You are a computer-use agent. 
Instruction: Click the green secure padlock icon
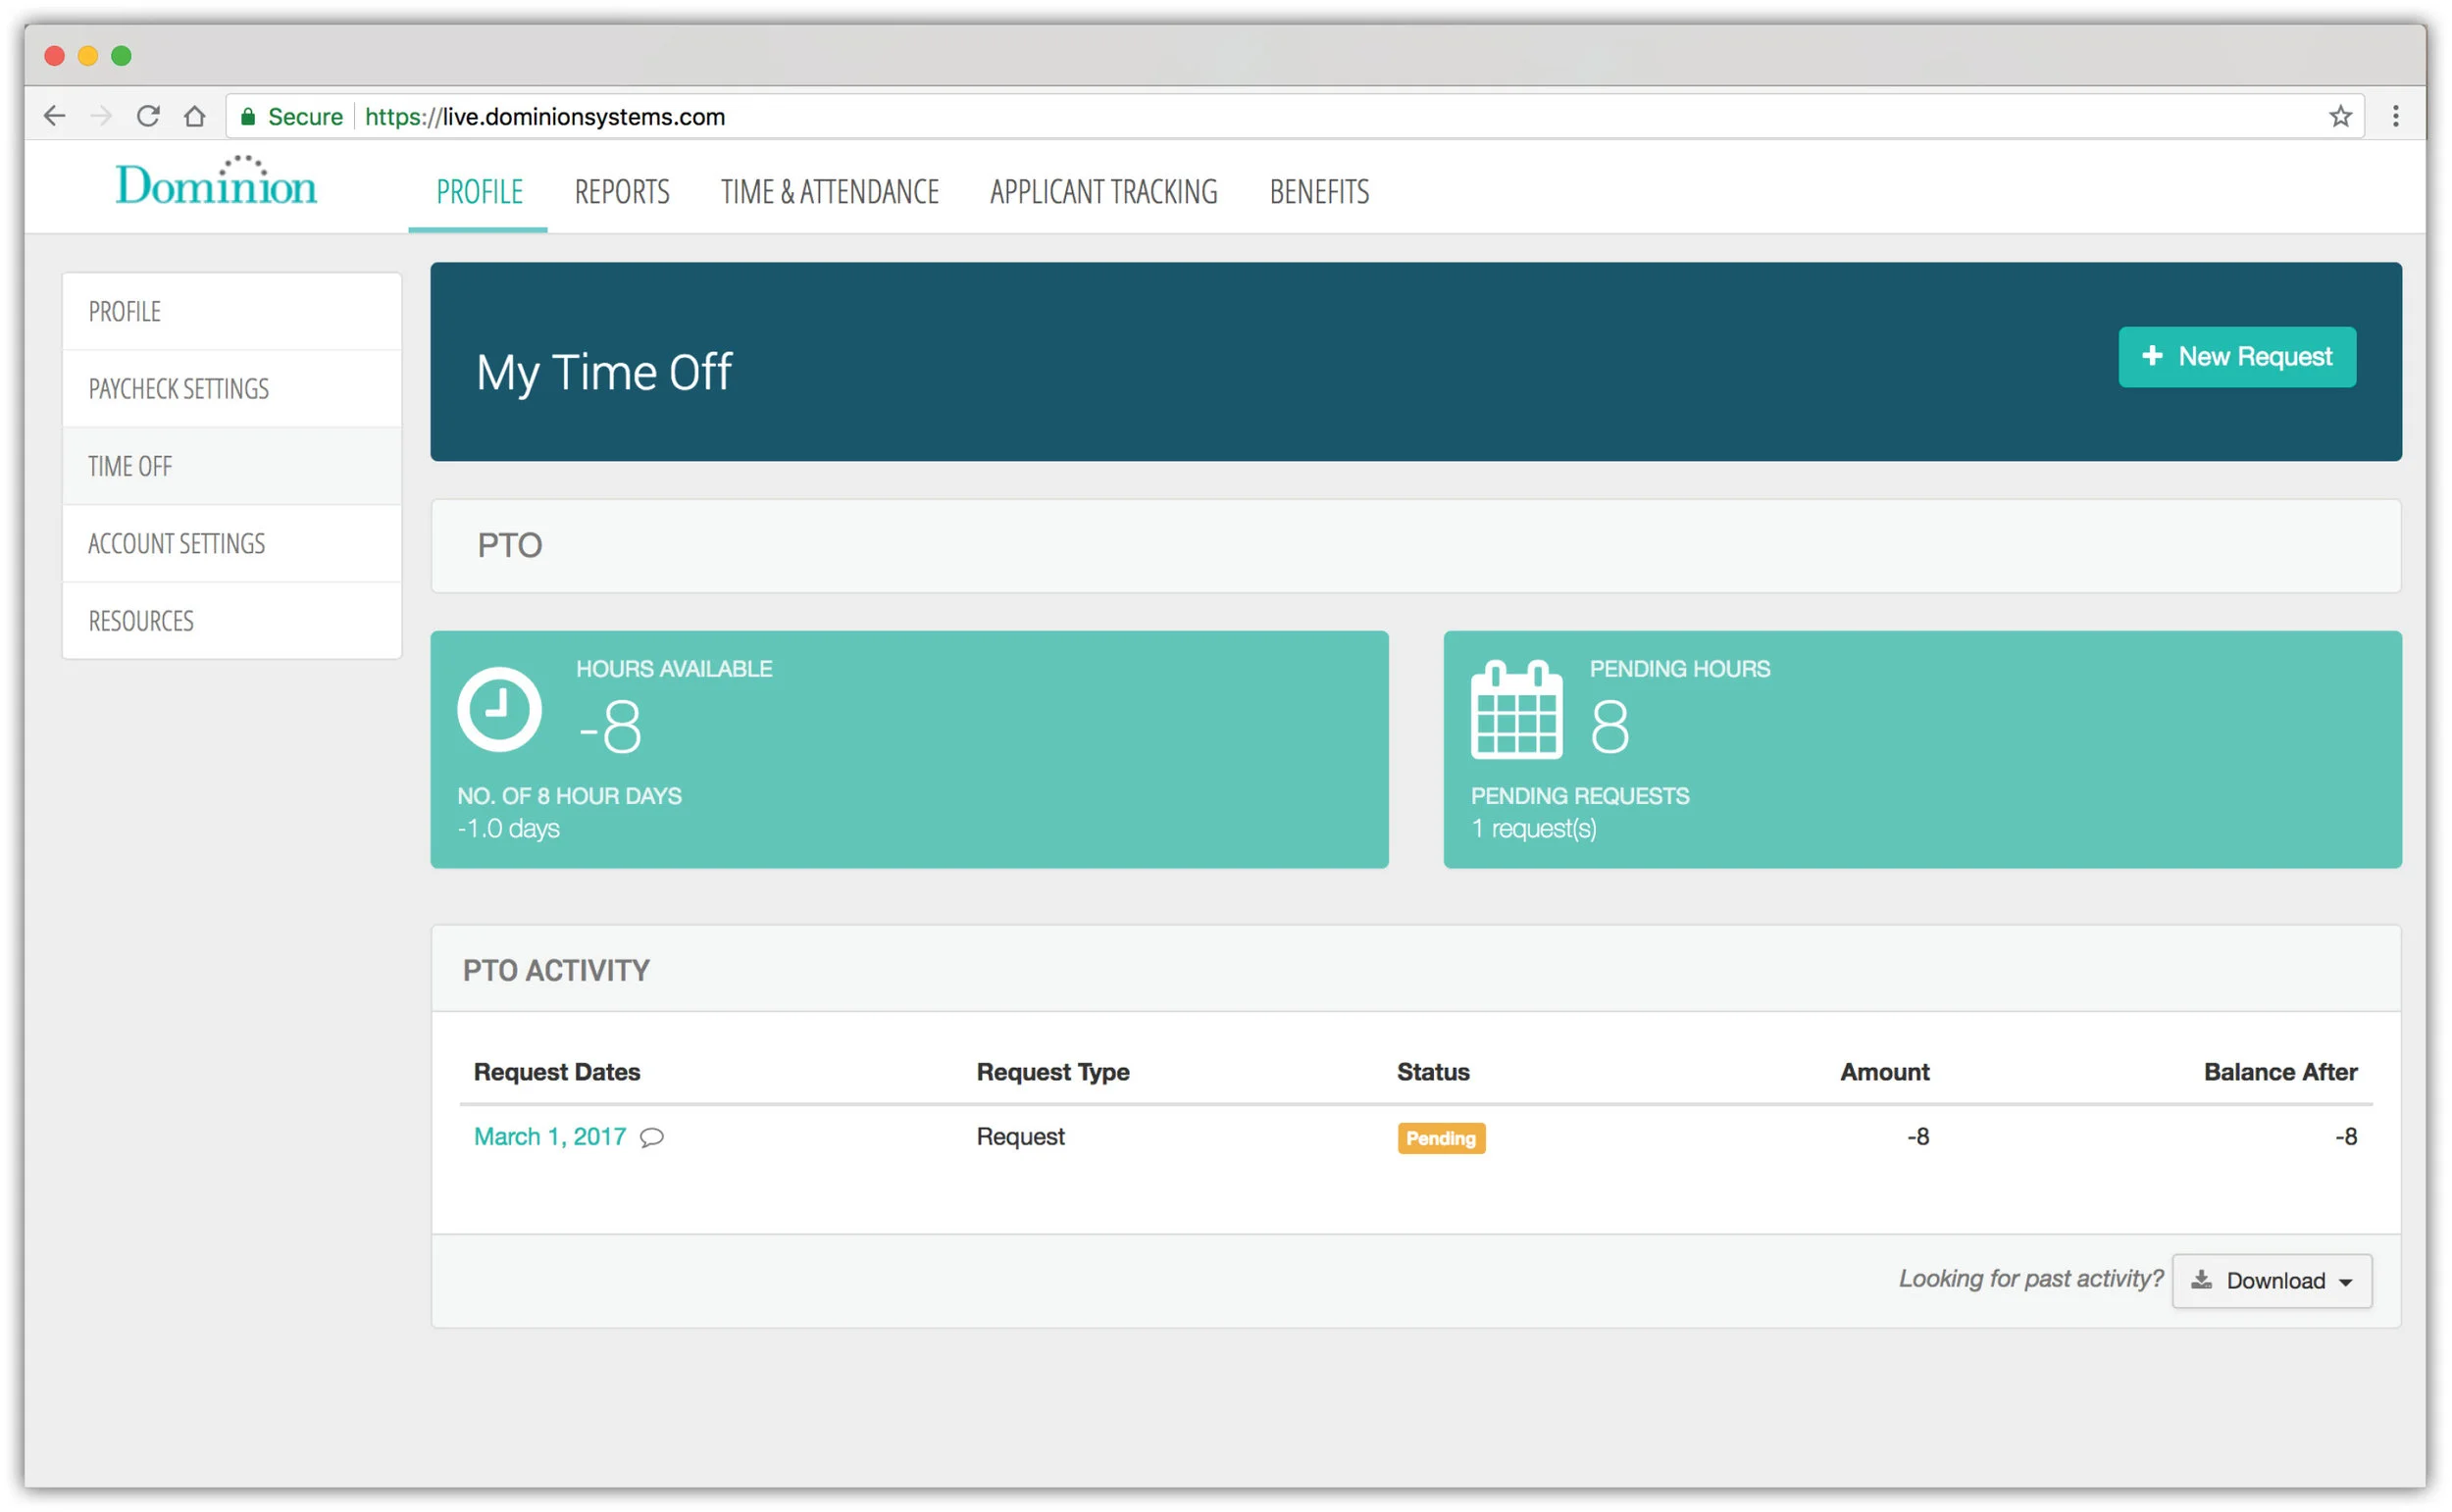(x=248, y=116)
